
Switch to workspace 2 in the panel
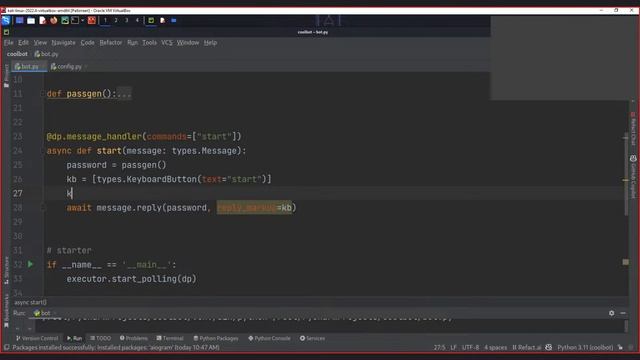coord(116,20)
